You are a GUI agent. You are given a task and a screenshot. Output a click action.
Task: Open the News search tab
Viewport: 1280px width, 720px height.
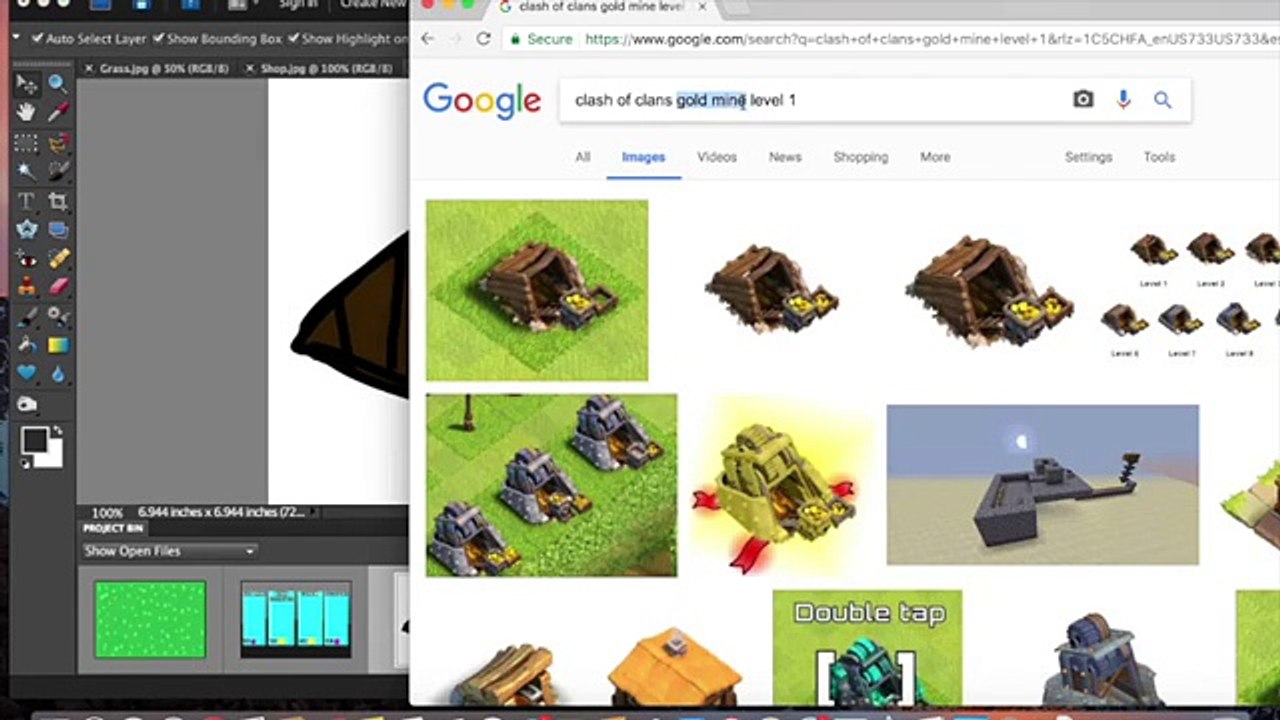(x=785, y=157)
